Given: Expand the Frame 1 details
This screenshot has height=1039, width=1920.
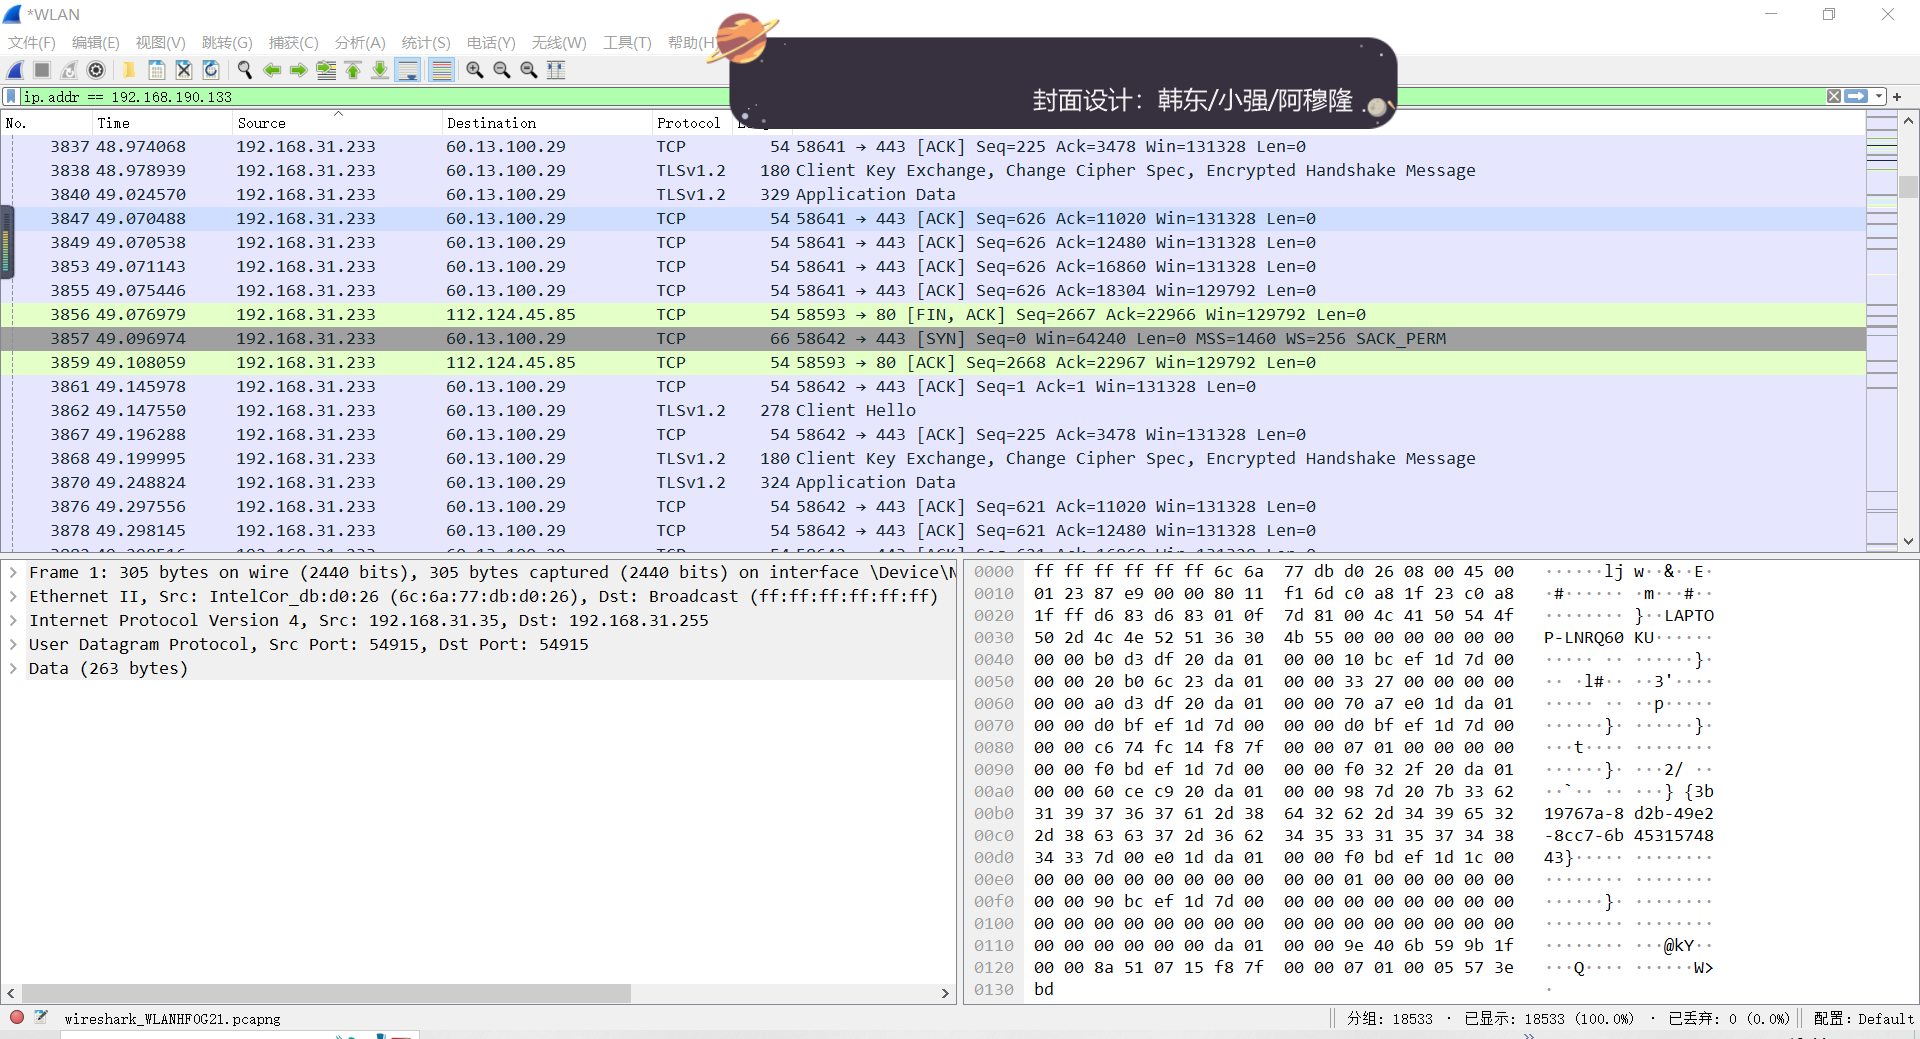Looking at the screenshot, I should pos(13,573).
